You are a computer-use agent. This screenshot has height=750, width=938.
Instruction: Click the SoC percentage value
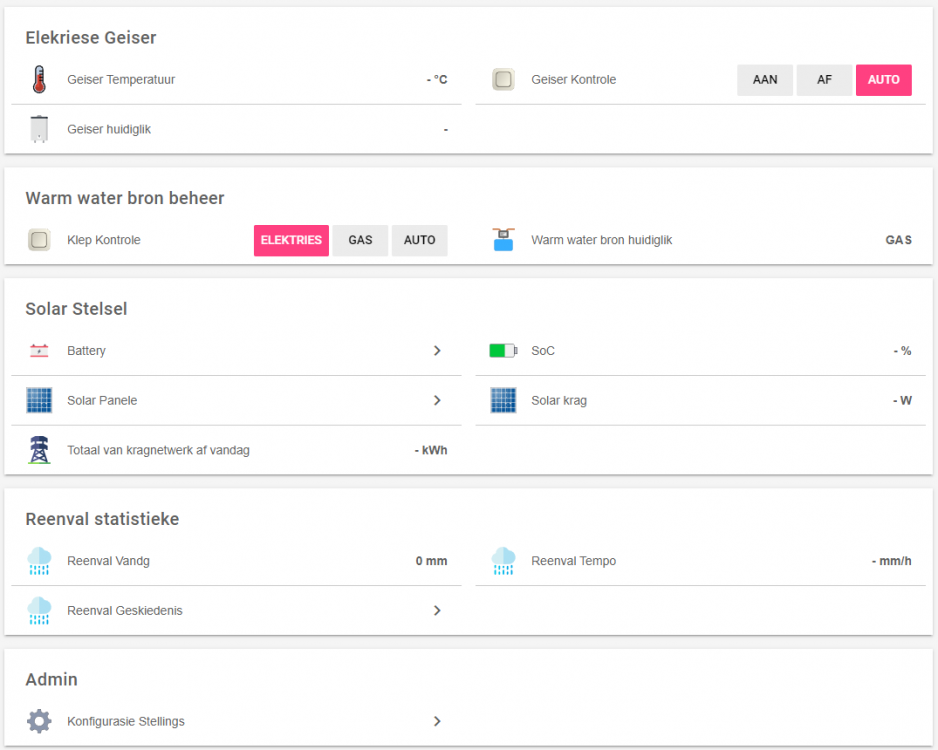click(903, 350)
